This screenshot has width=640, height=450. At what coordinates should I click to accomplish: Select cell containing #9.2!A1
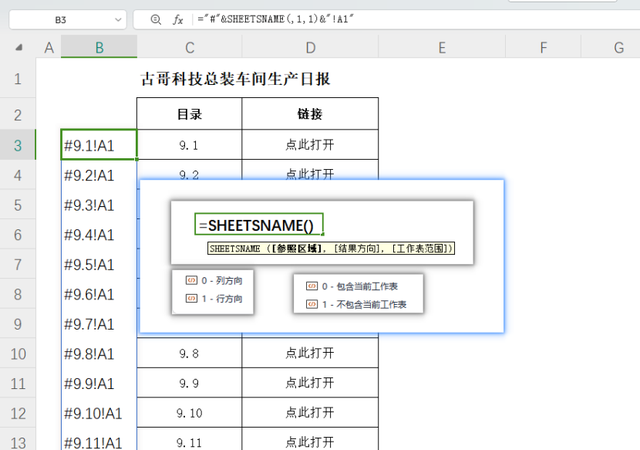point(99,175)
